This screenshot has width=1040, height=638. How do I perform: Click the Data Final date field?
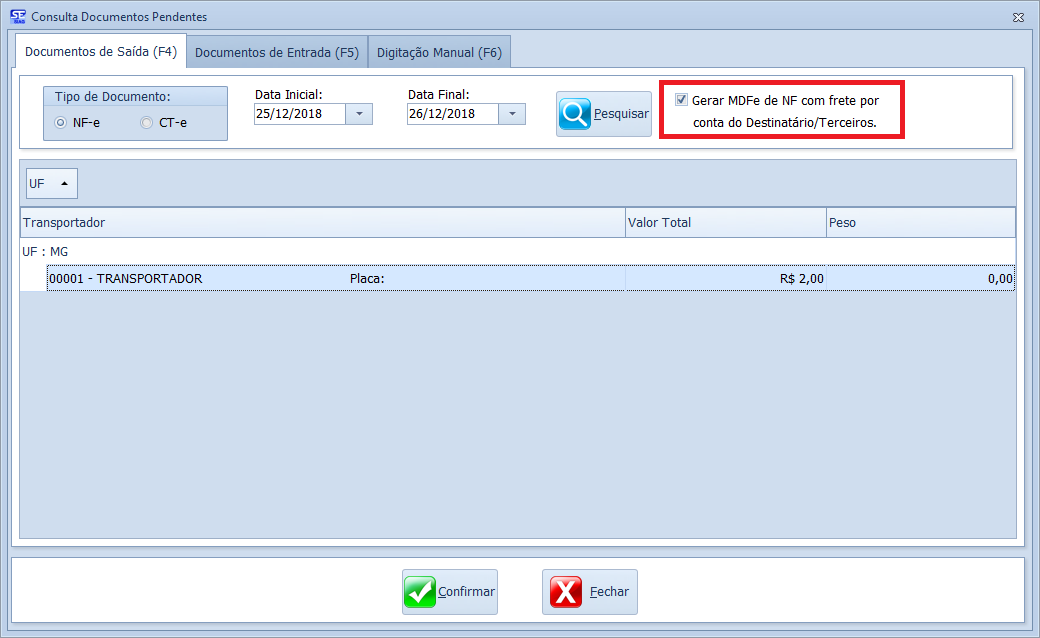[452, 114]
